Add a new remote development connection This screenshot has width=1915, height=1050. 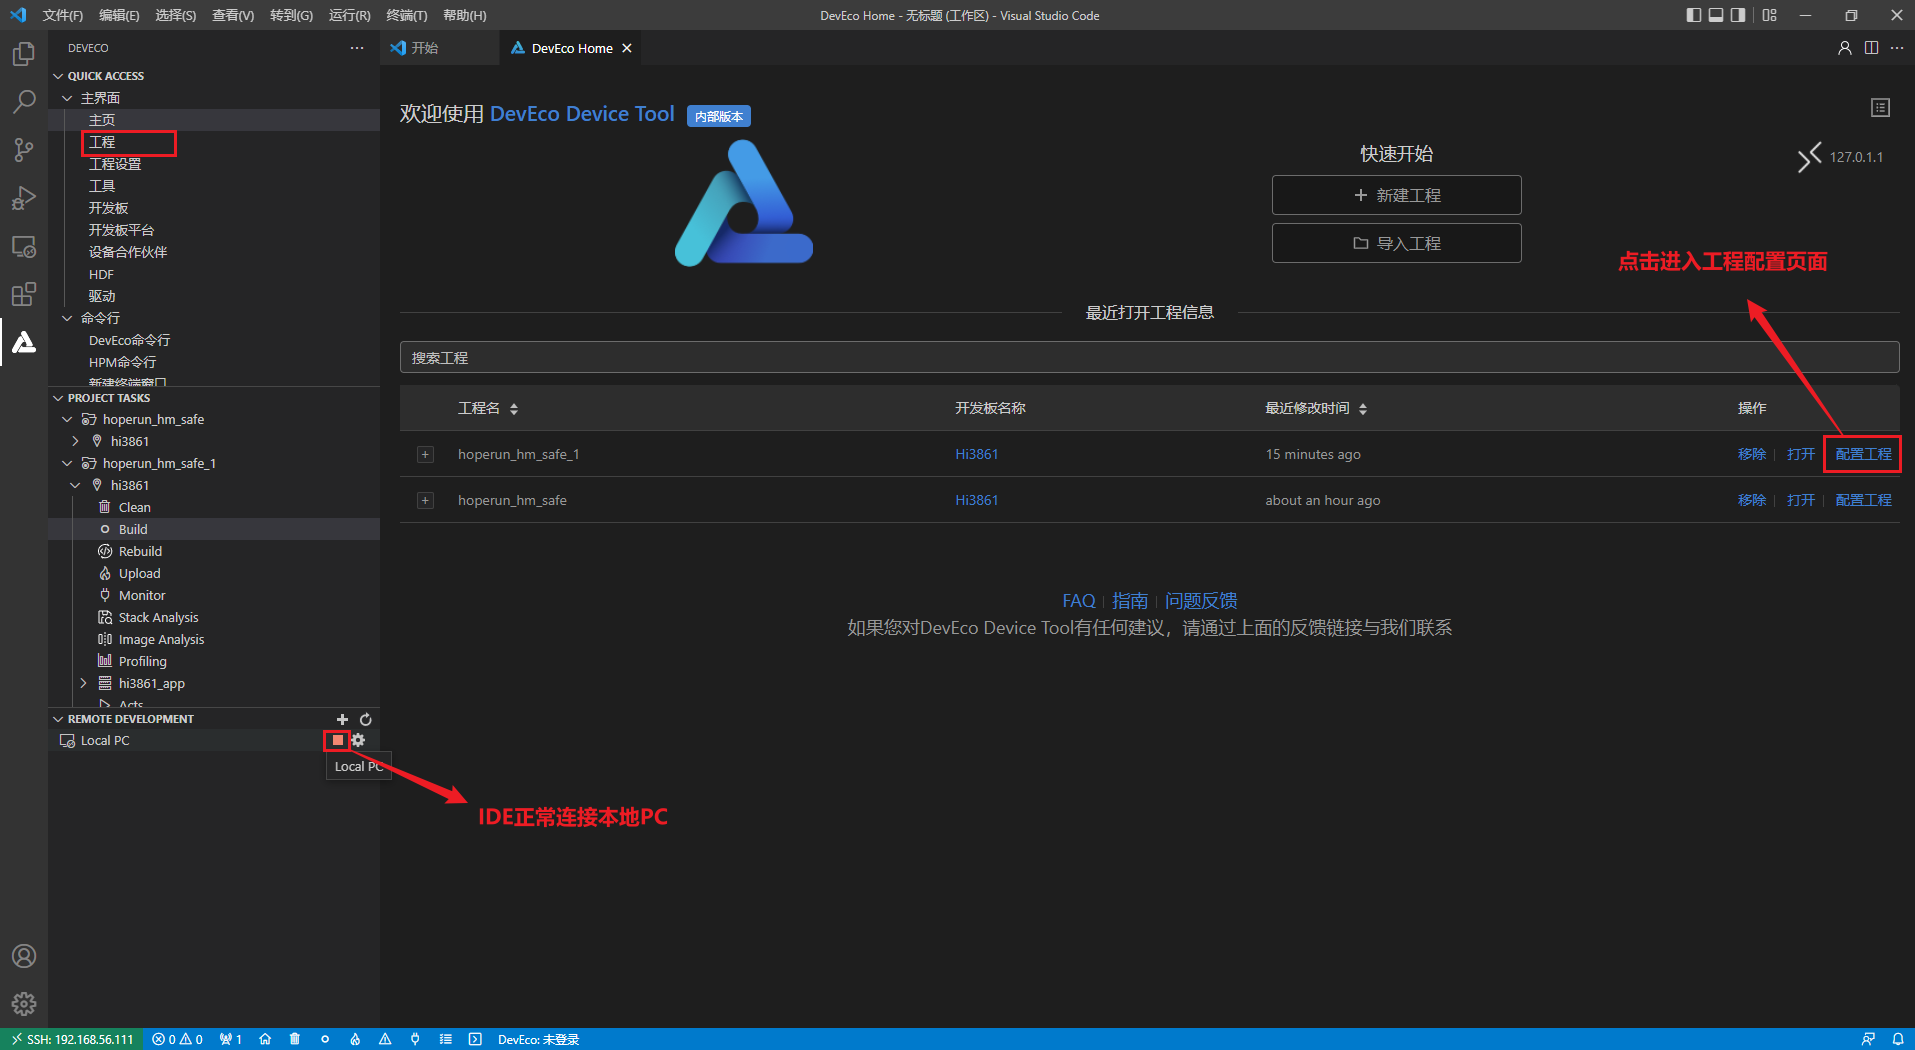[x=342, y=719]
